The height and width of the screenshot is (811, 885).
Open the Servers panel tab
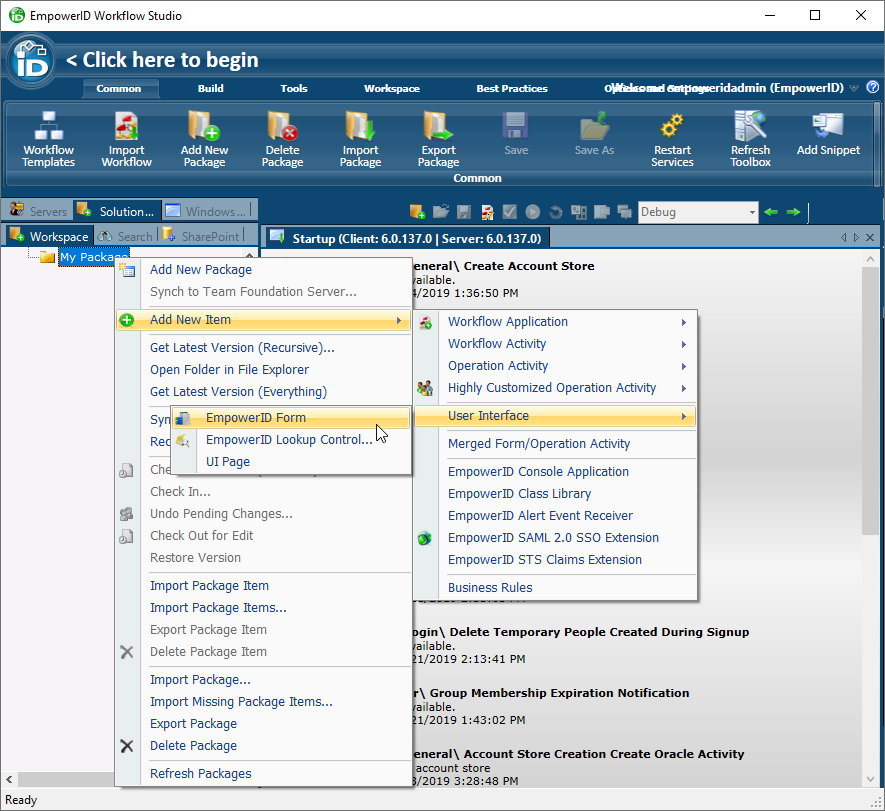tap(38, 211)
